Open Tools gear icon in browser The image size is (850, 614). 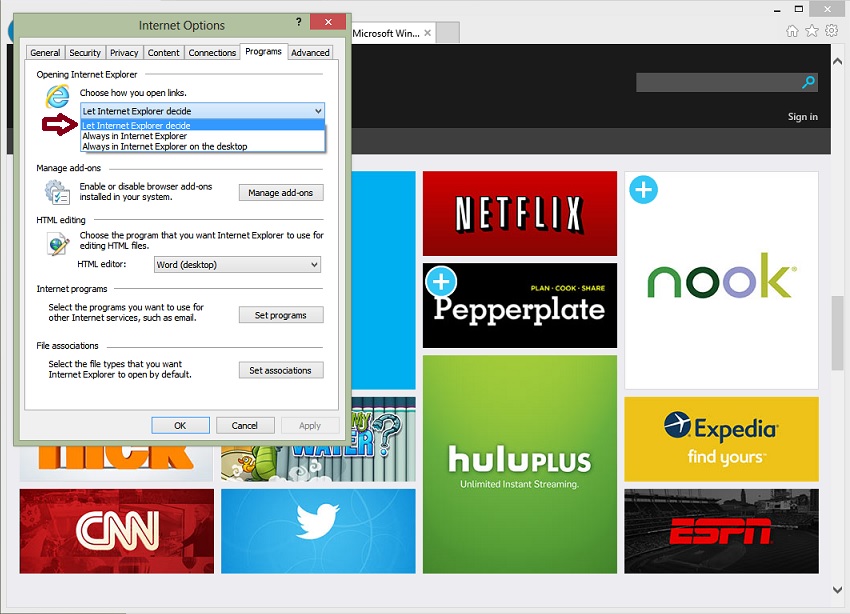pyautogui.click(x=832, y=30)
